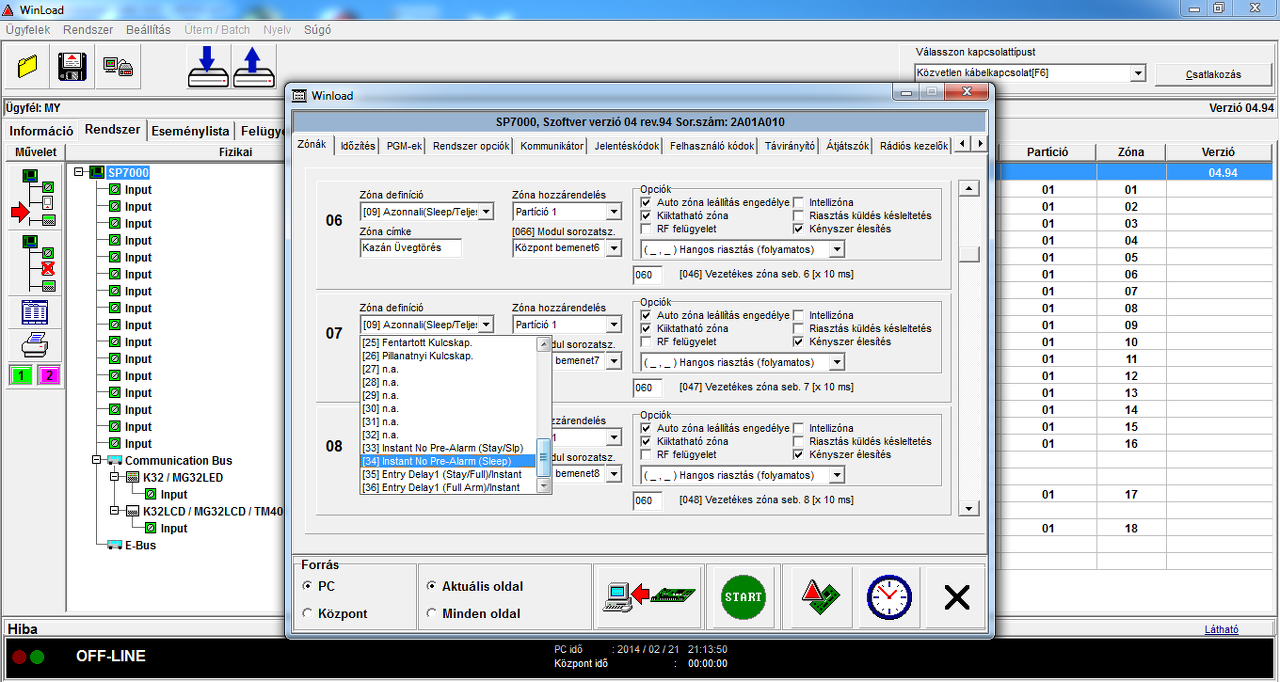This screenshot has width=1280, height=682.
Task: Open the table view icon under Művelet
Action: [x=34, y=312]
